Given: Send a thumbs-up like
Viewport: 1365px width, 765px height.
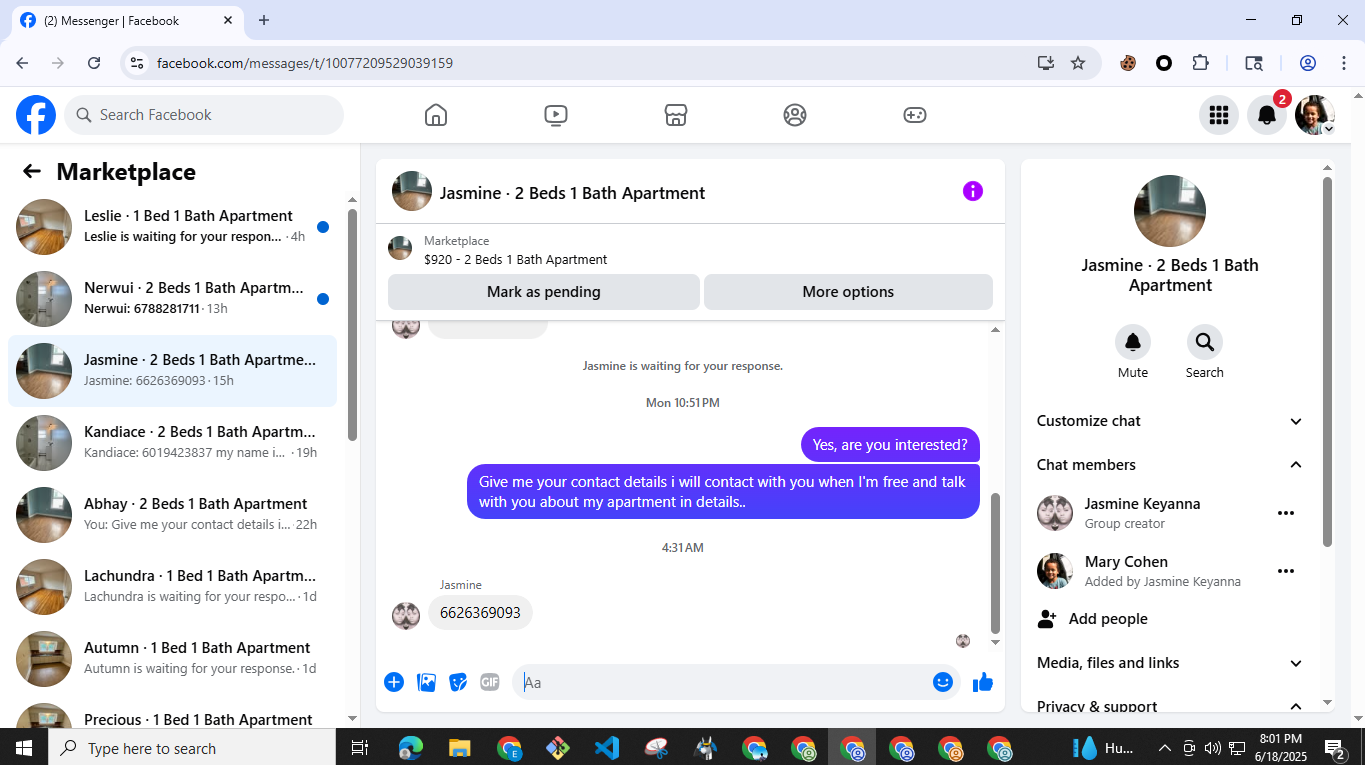Looking at the screenshot, I should tap(983, 682).
